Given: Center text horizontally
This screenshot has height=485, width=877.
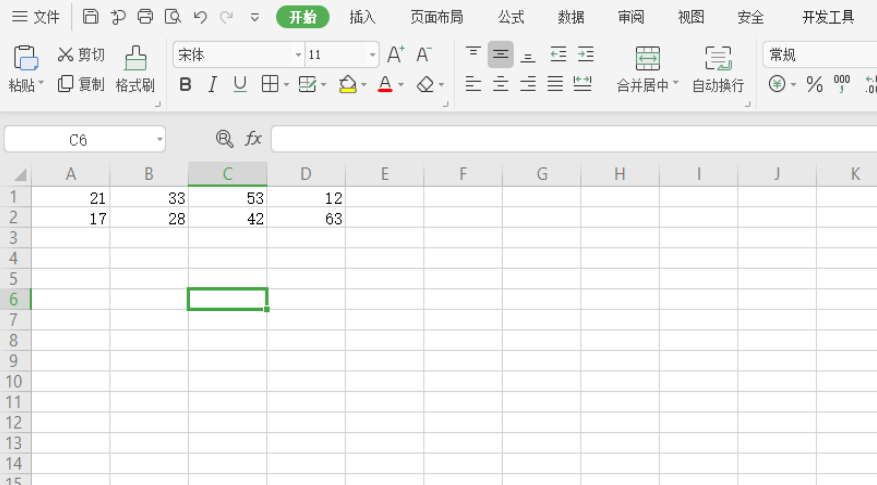Looking at the screenshot, I should (x=501, y=84).
